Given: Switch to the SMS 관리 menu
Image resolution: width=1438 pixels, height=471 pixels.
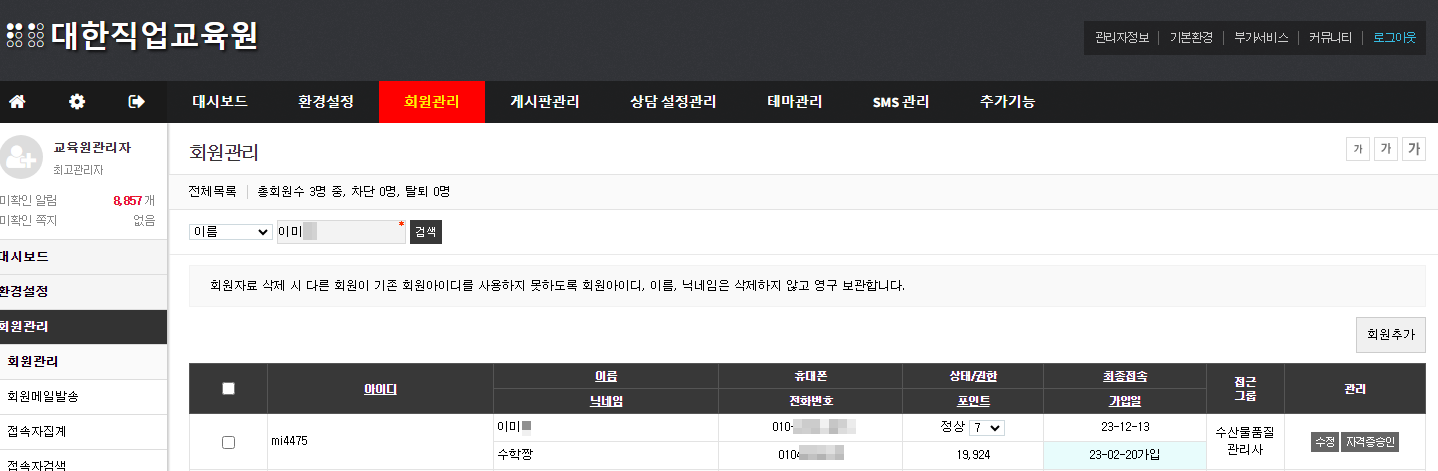Looking at the screenshot, I should coord(900,102).
